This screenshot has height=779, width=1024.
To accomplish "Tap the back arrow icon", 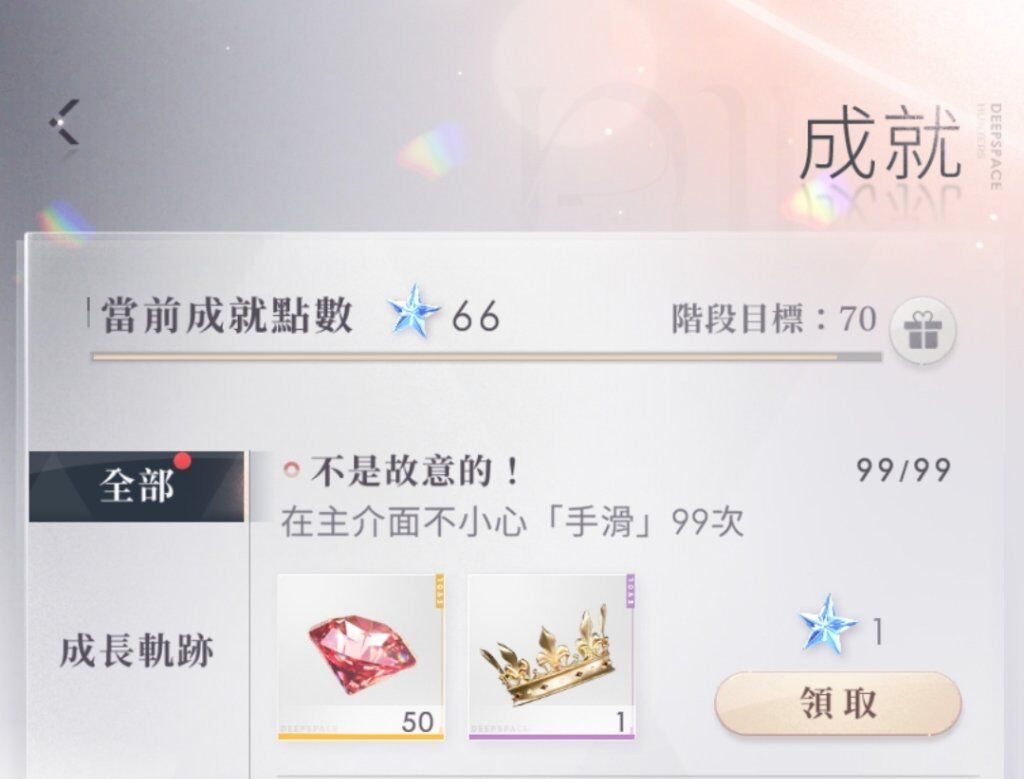I will [65, 122].
